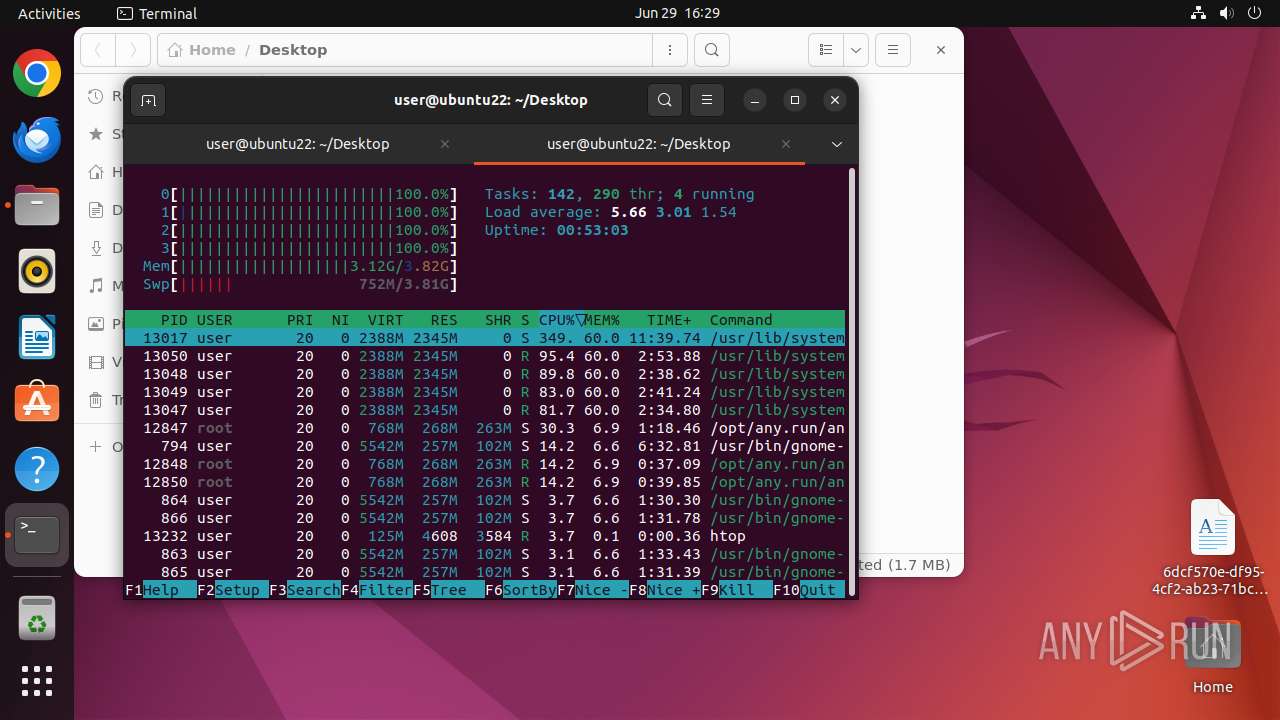Sort by the MEM% column header

[x=602, y=320]
